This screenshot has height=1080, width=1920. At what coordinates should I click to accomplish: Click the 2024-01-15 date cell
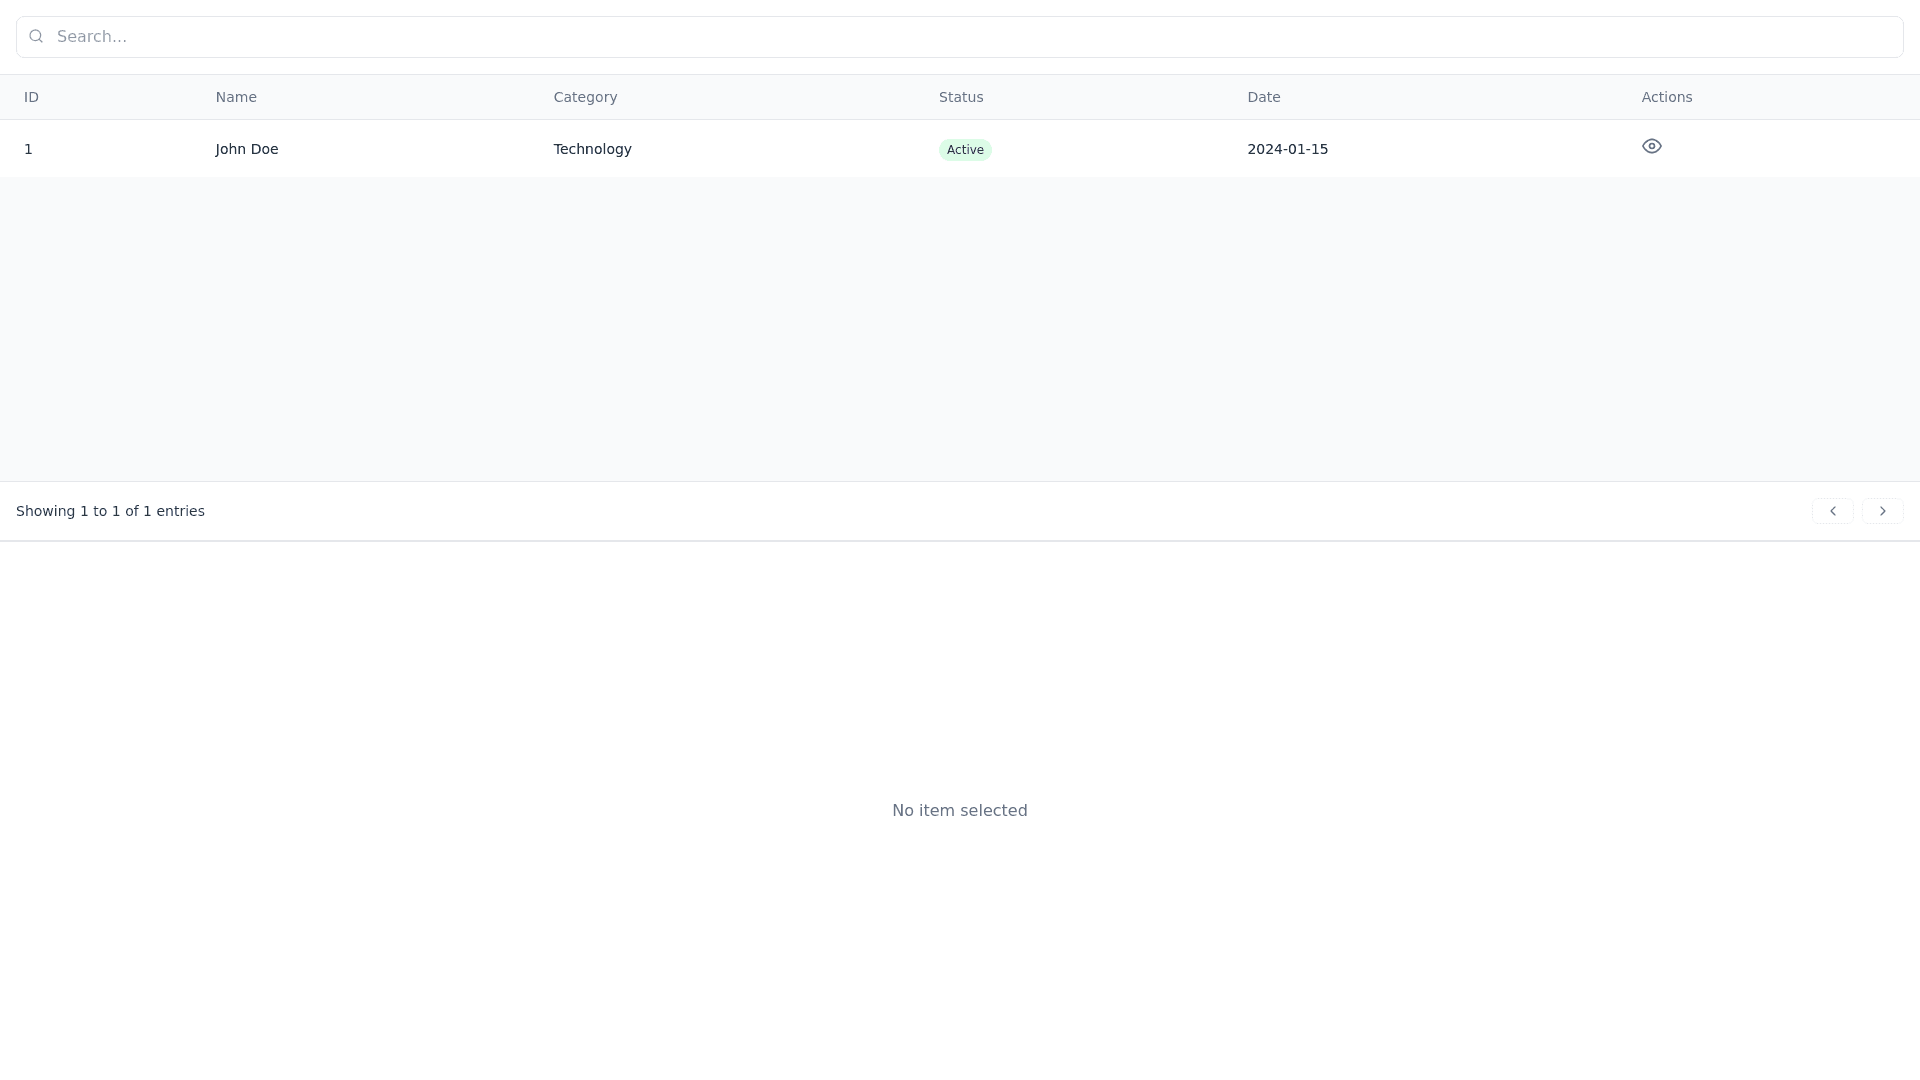point(1287,149)
